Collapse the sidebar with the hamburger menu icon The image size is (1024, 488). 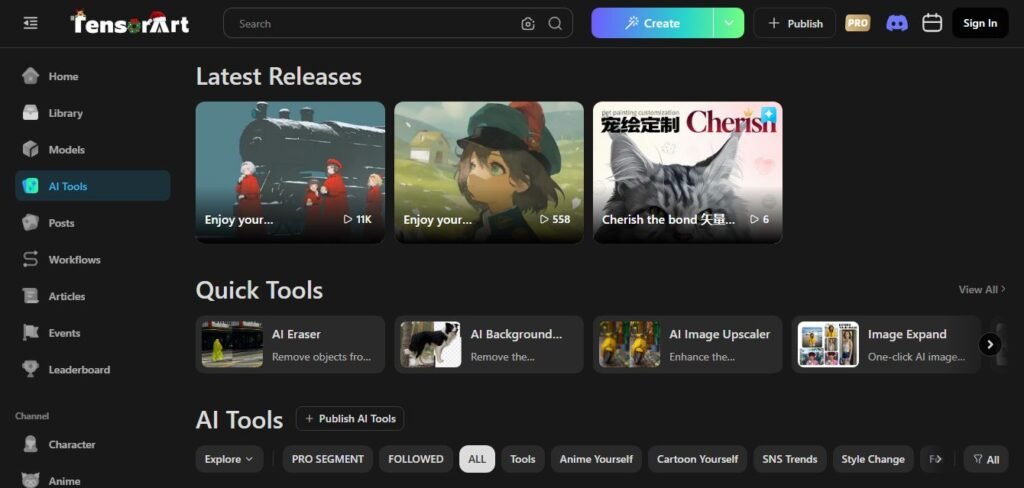pos(30,23)
